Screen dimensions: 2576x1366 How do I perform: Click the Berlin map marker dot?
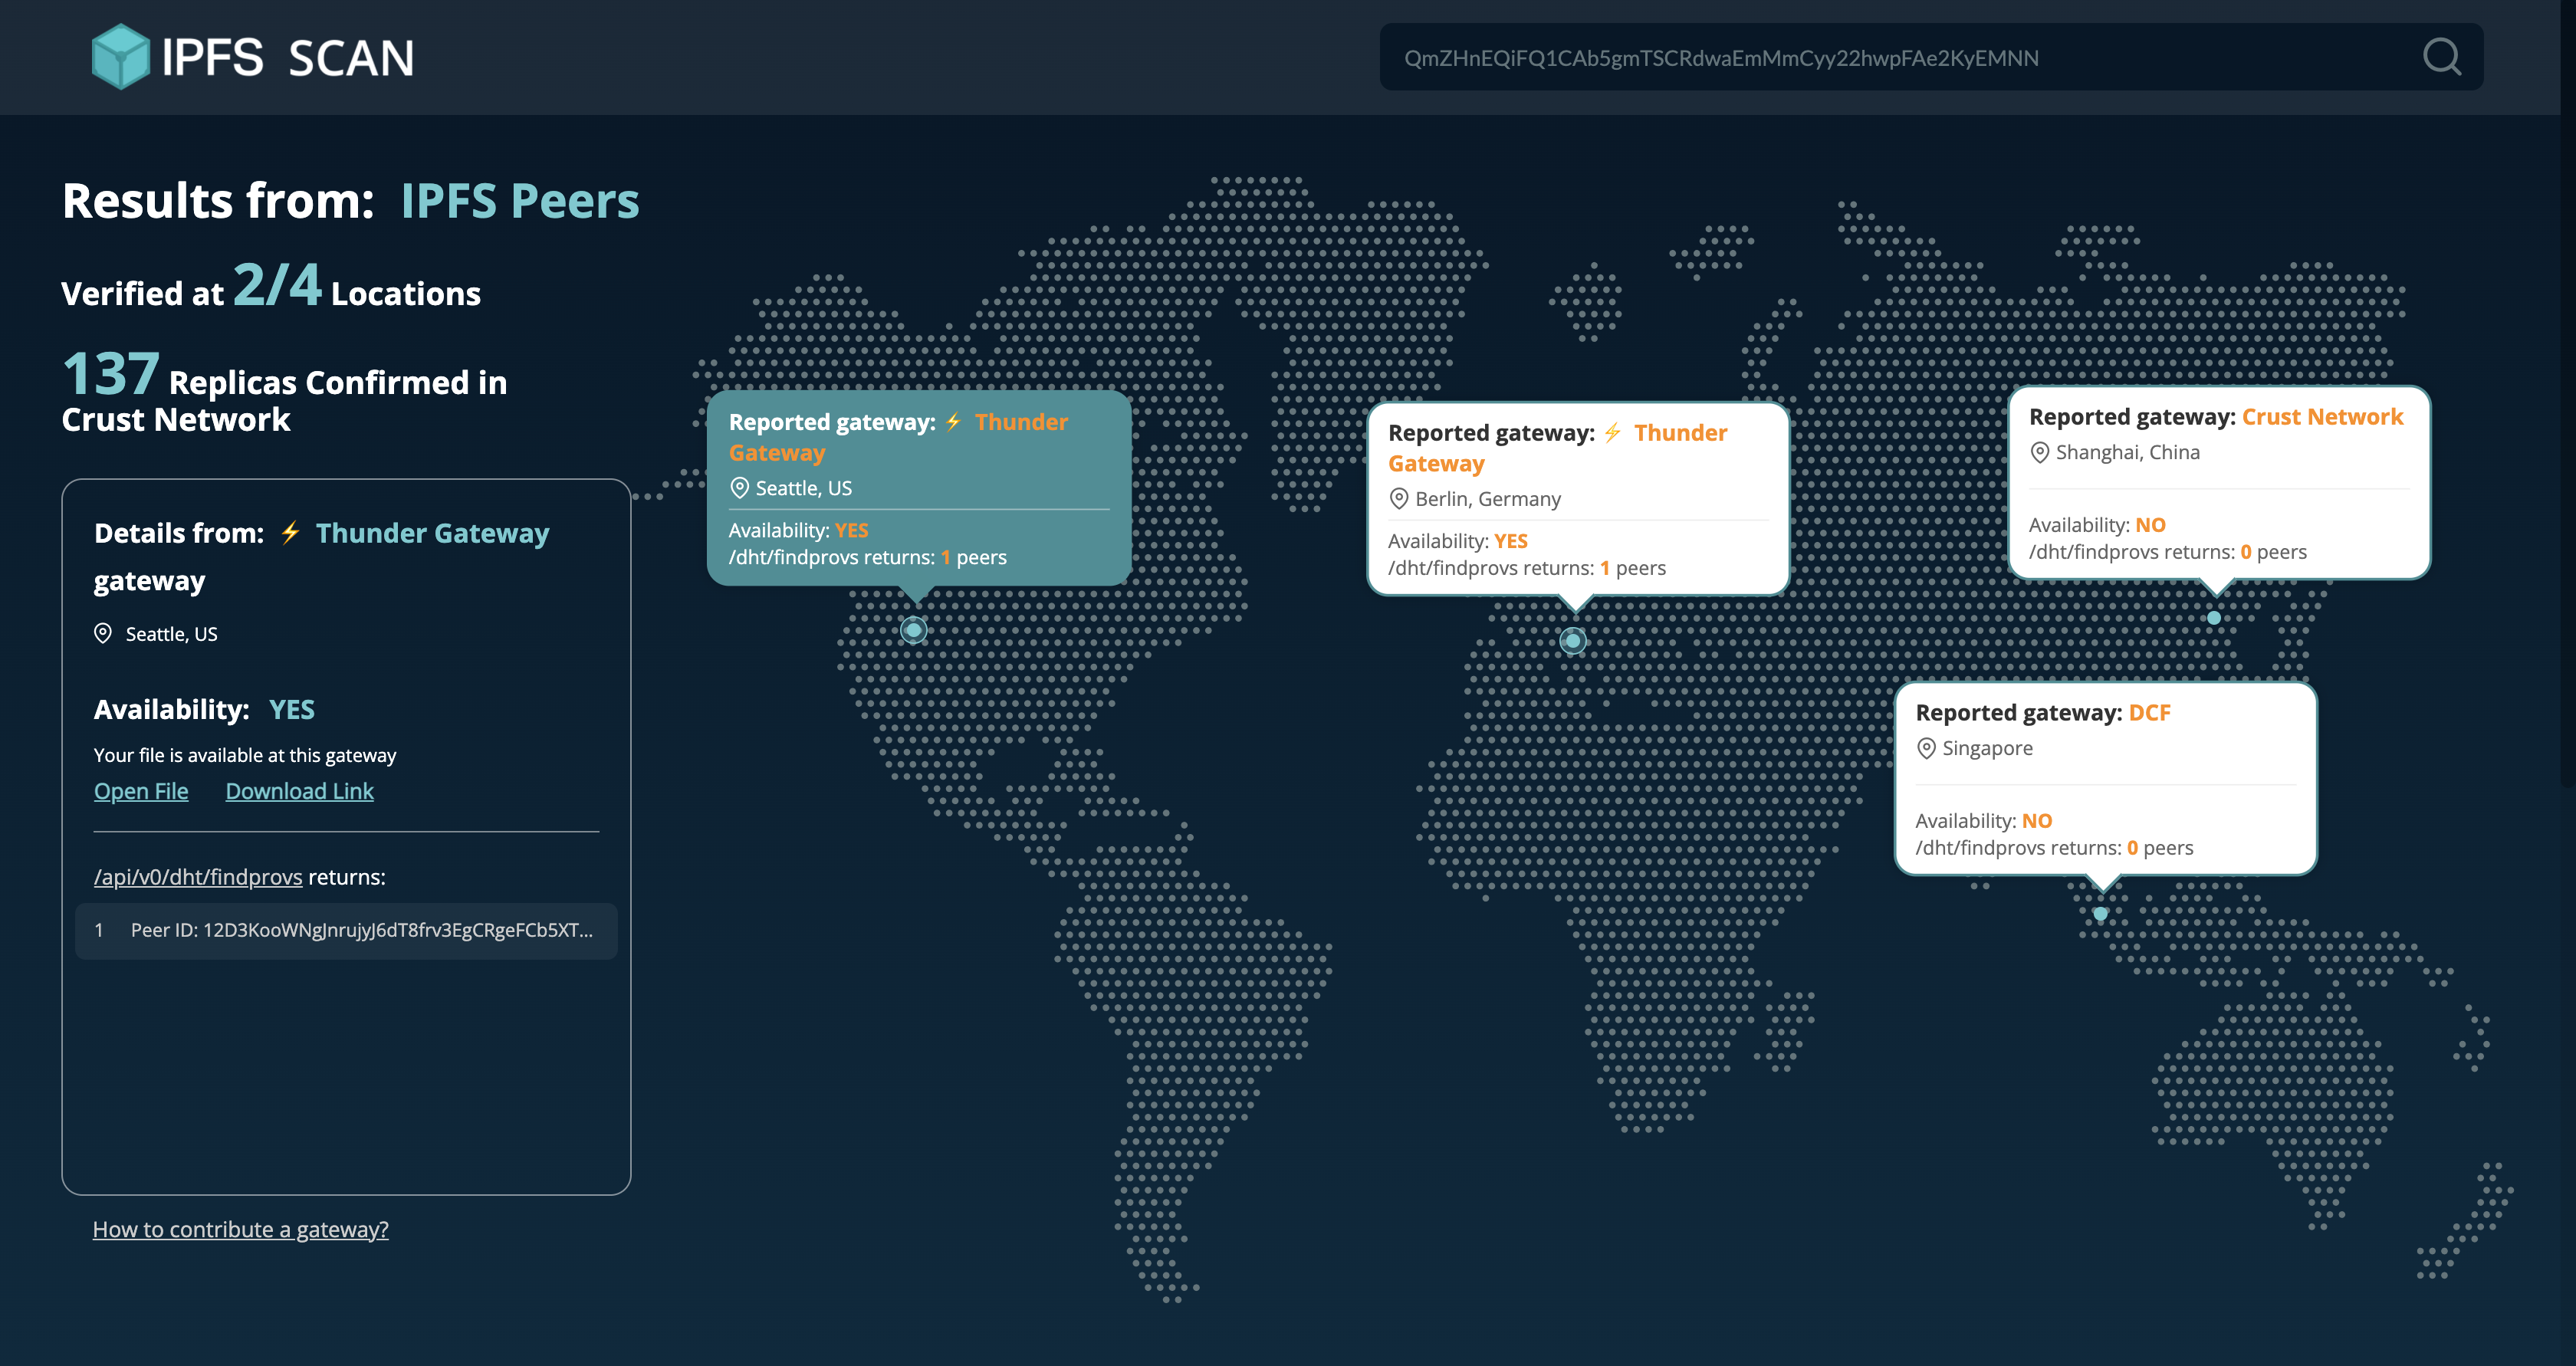coord(1573,641)
